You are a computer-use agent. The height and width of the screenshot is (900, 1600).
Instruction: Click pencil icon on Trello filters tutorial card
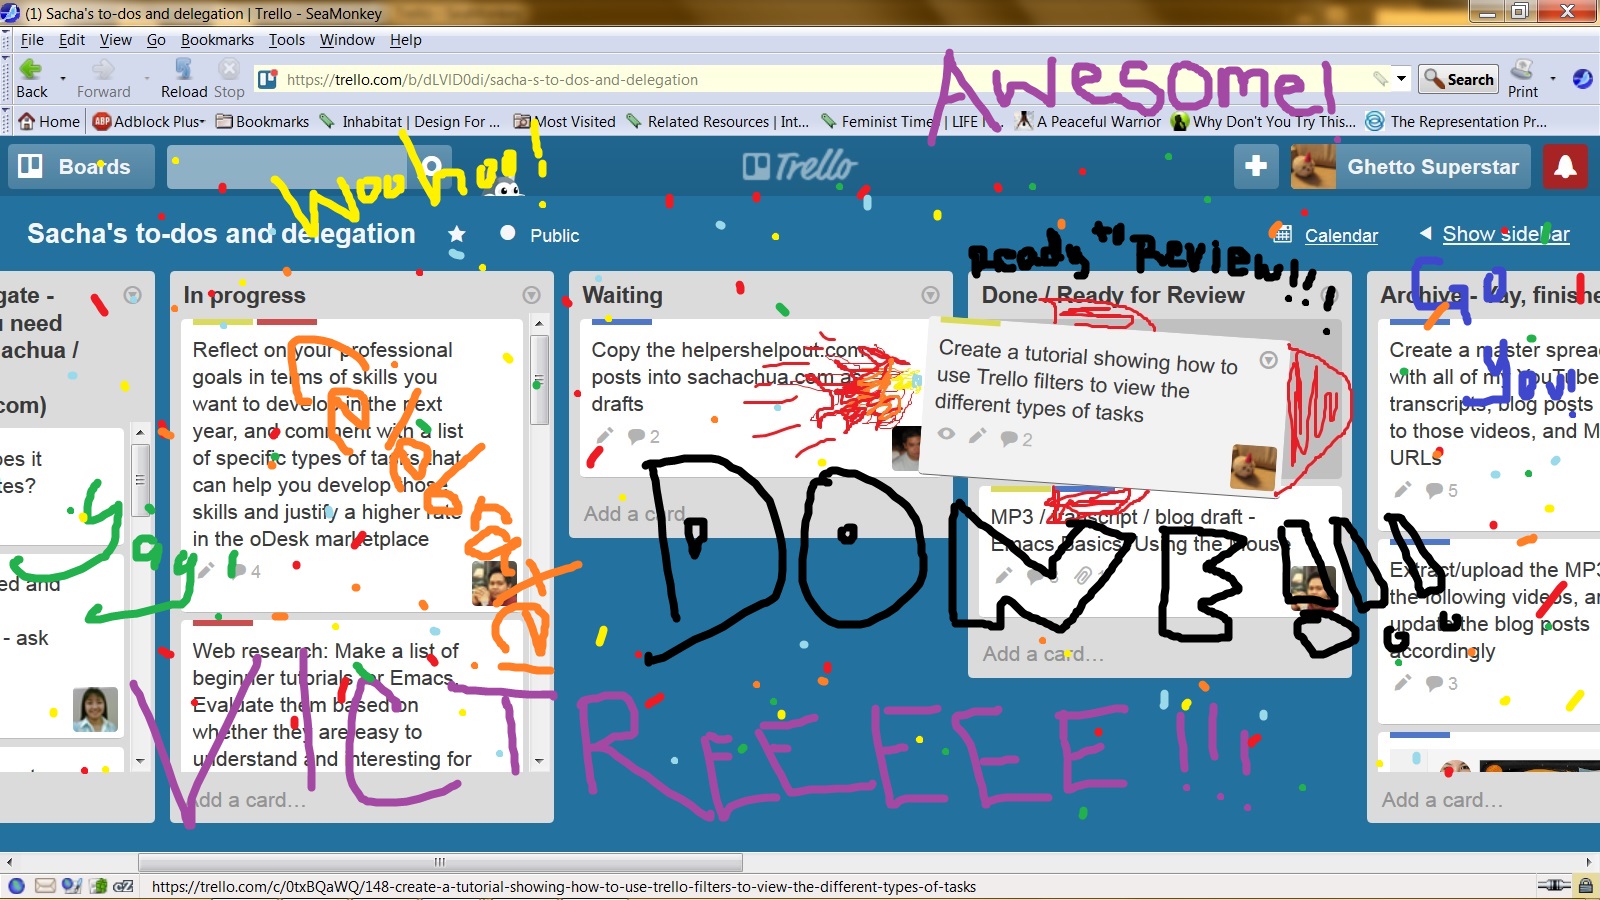[x=977, y=436]
